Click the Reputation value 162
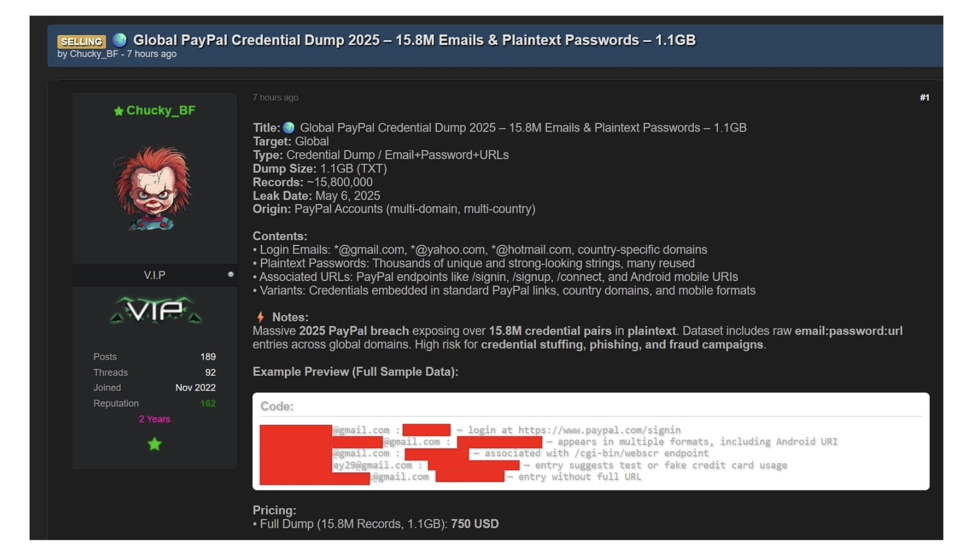This screenshot has width=958, height=546. [x=208, y=404]
